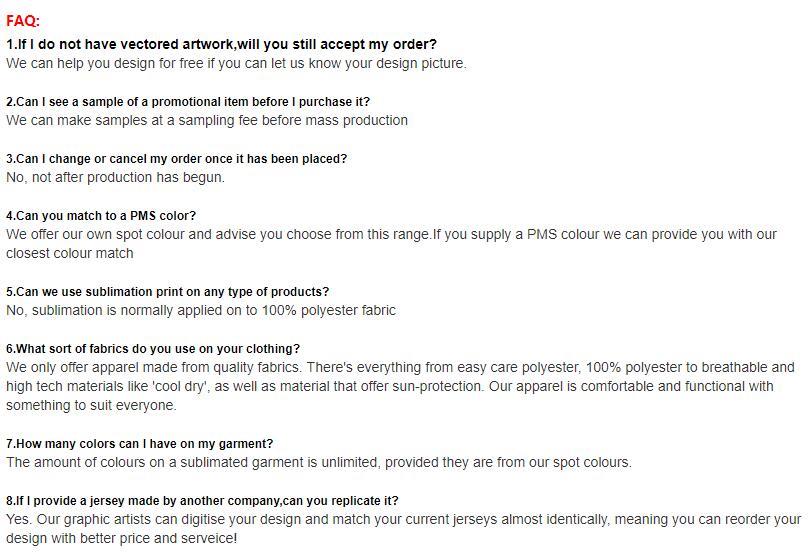This screenshot has width=810, height=554.
Task: Click the answer about sampling fee
Action: (x=207, y=120)
